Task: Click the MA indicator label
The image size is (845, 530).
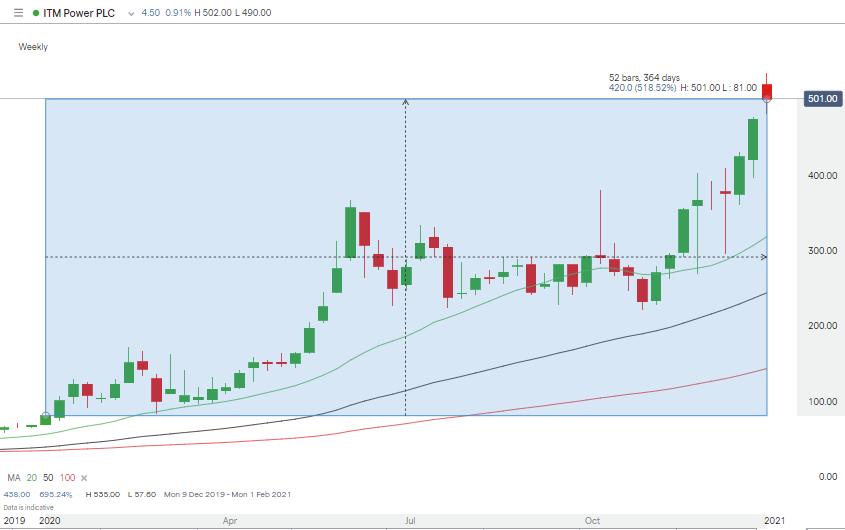Action: [x=13, y=478]
